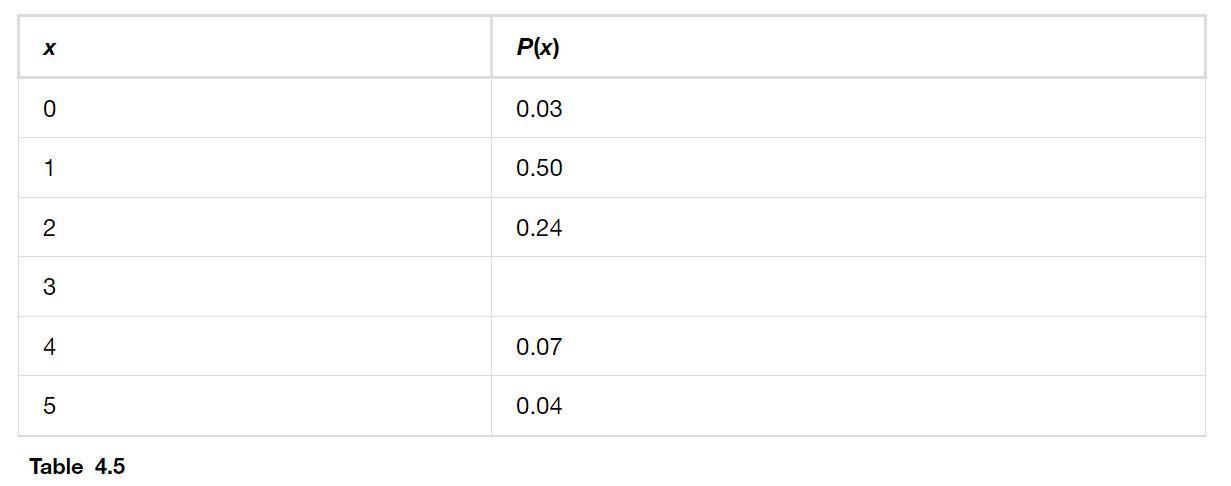This screenshot has width=1231, height=486.
Task: Click the digit 24 in row two
Action: [551, 228]
